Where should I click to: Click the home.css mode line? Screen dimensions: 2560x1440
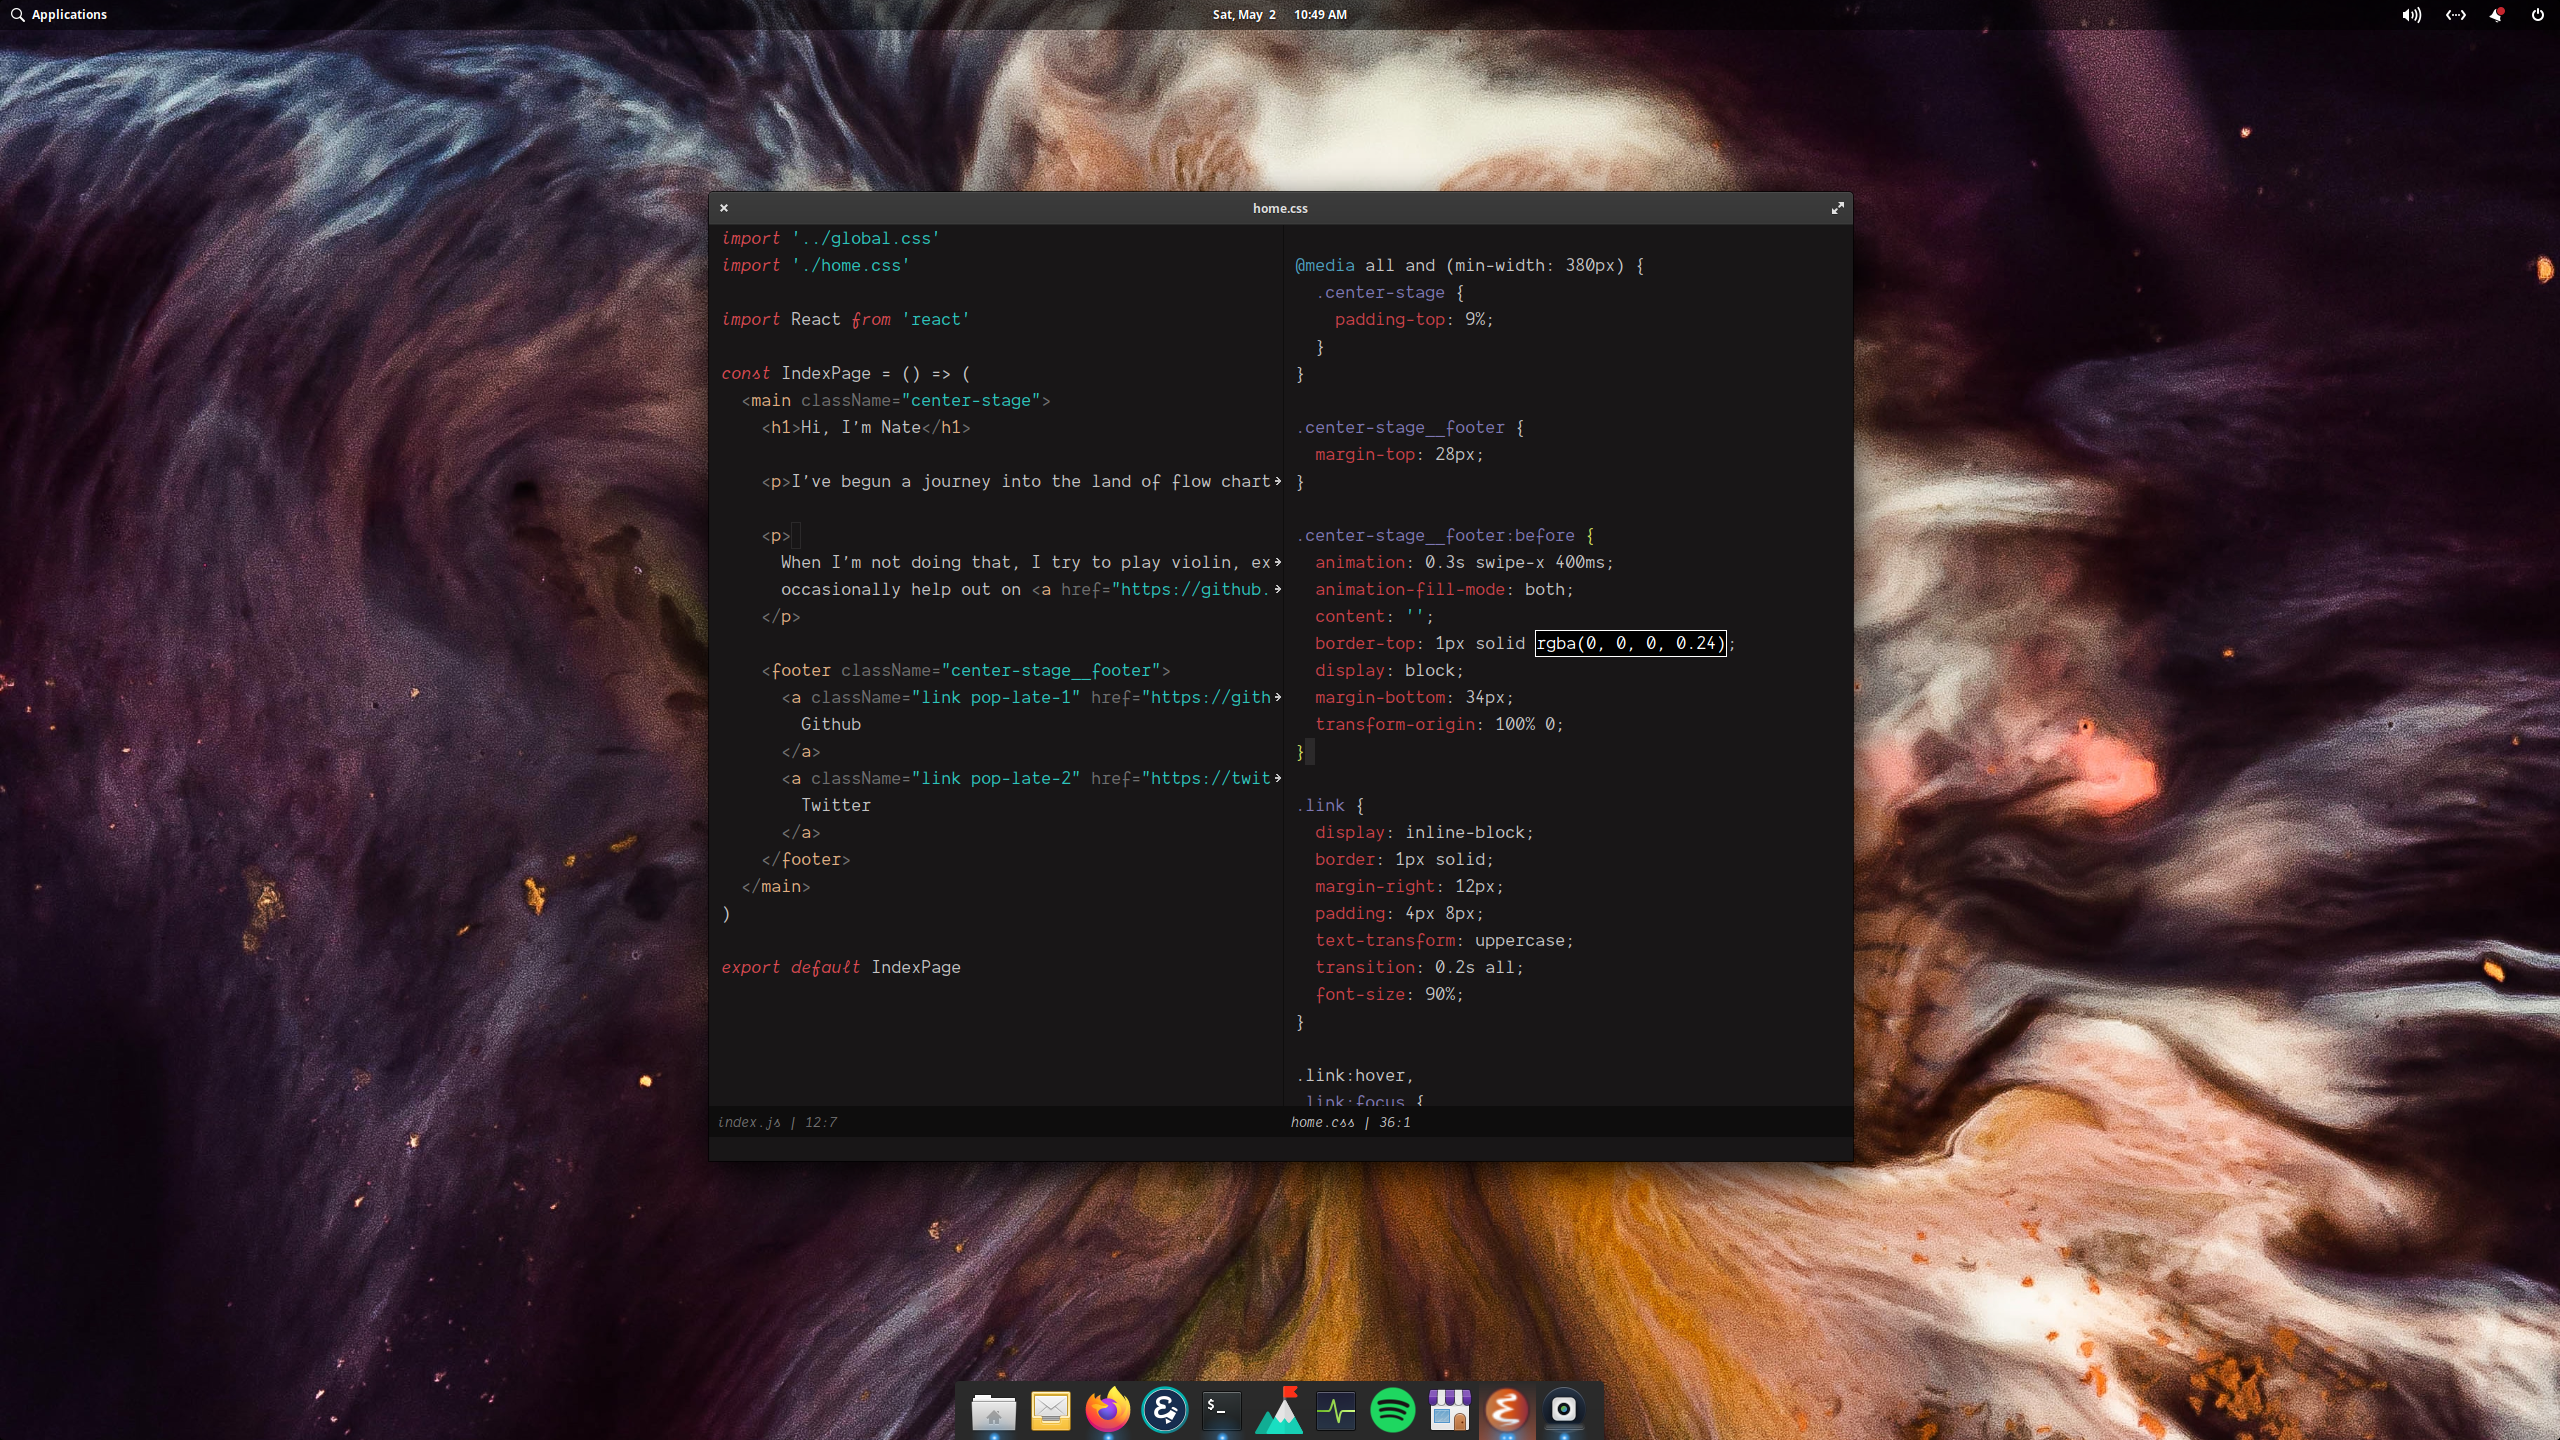[x=1350, y=1122]
